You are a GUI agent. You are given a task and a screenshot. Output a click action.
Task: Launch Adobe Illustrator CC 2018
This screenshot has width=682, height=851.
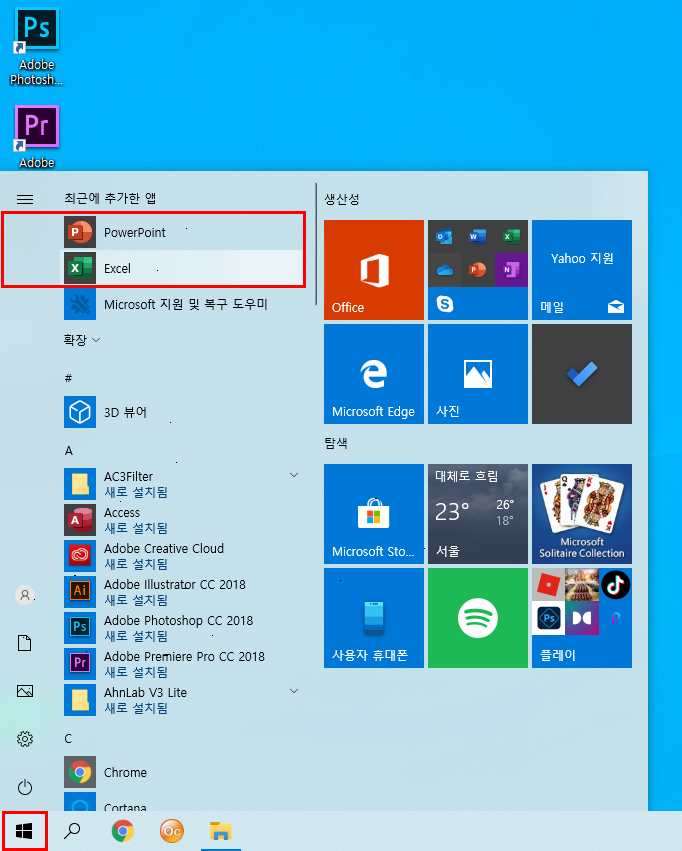point(182,592)
